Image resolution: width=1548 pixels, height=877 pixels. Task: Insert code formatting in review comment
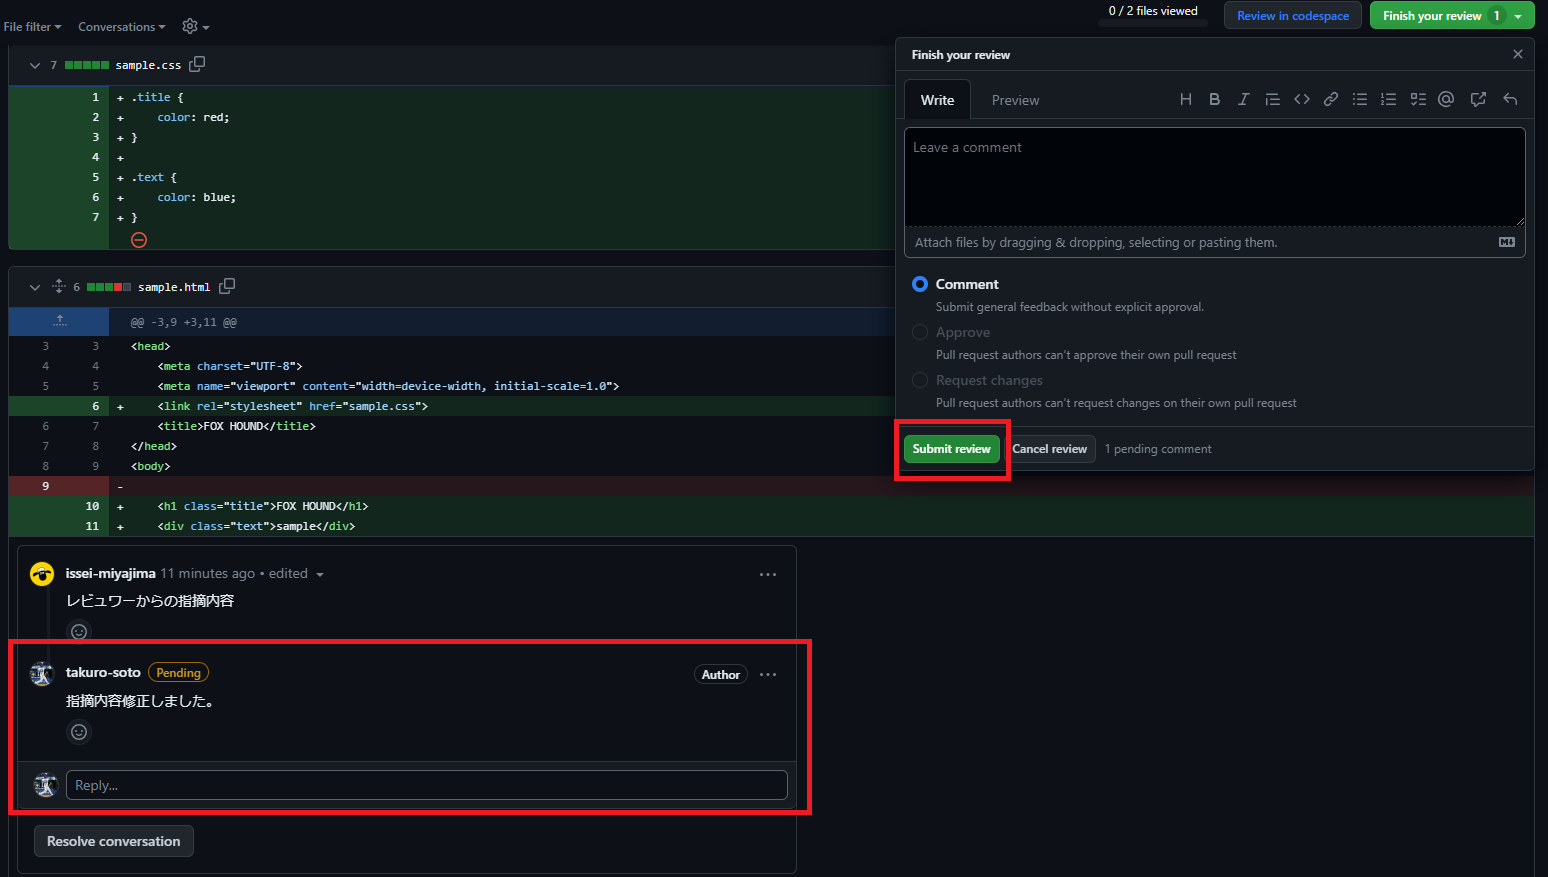pyautogui.click(x=1301, y=99)
